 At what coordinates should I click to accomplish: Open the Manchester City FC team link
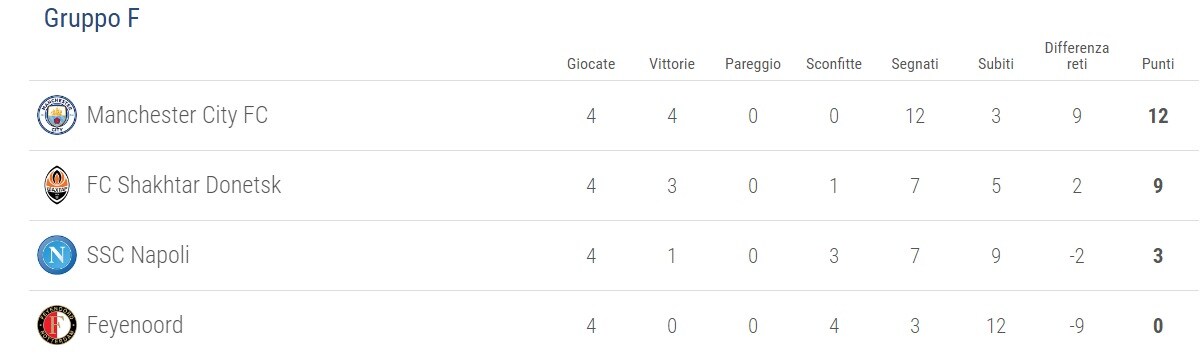(x=177, y=115)
